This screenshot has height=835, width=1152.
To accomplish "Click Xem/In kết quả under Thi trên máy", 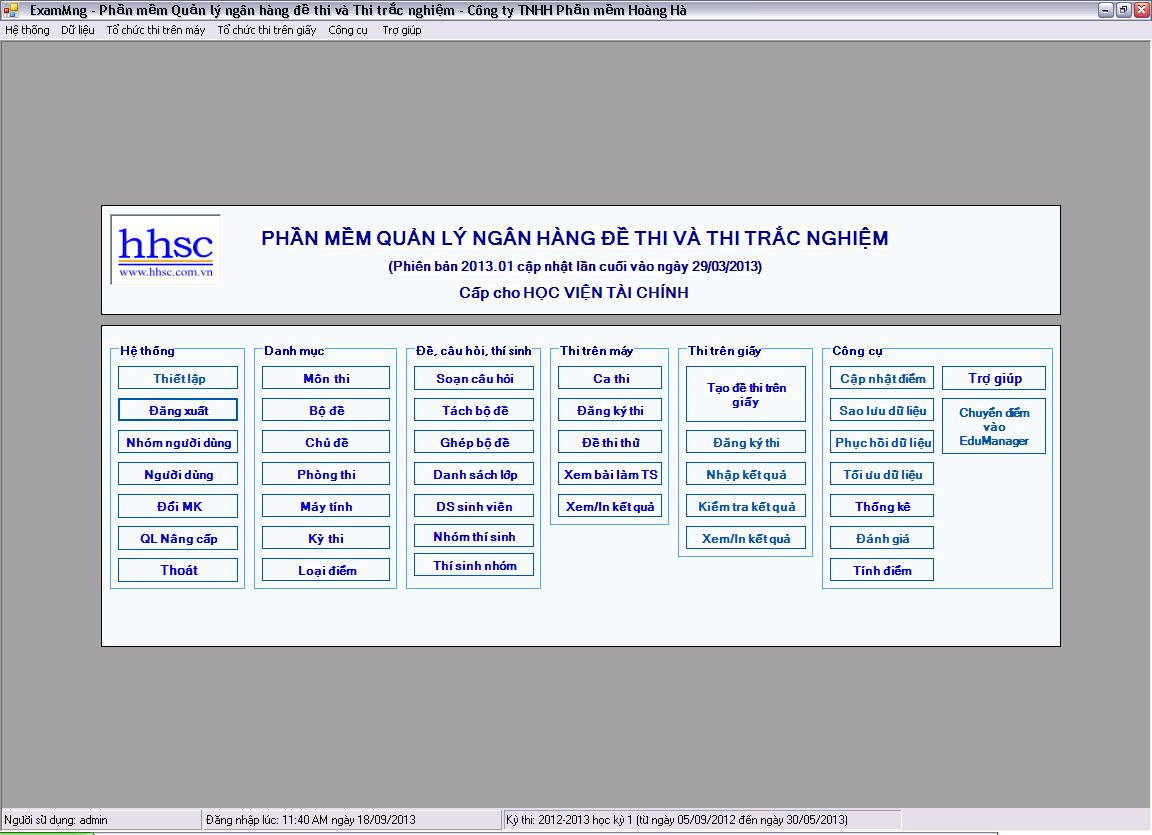I will 610,506.
